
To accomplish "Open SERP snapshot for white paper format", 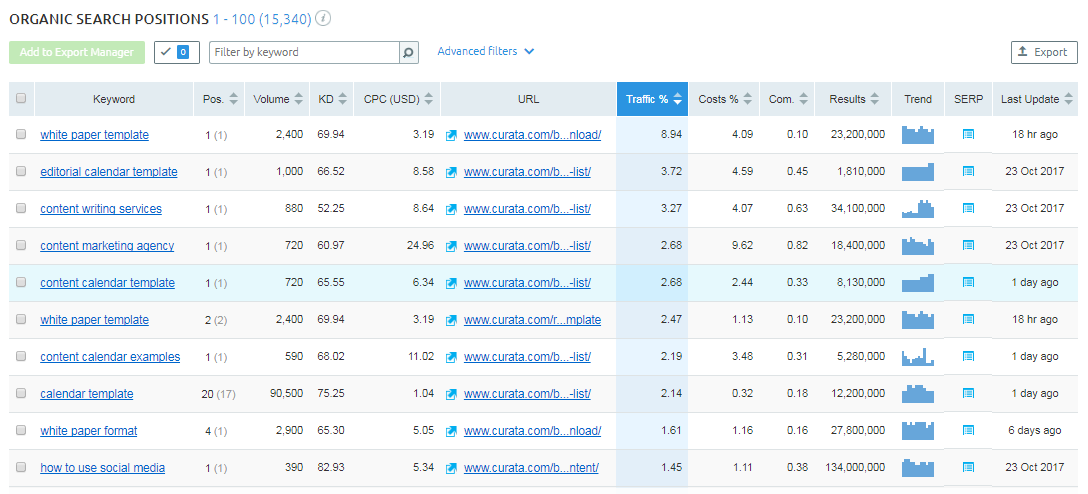I will (968, 430).
